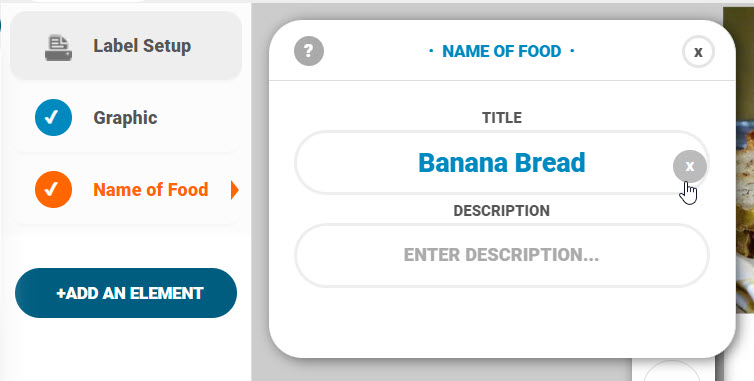Click the TITLE label above the field
The height and width of the screenshot is (381, 754).
(502, 118)
